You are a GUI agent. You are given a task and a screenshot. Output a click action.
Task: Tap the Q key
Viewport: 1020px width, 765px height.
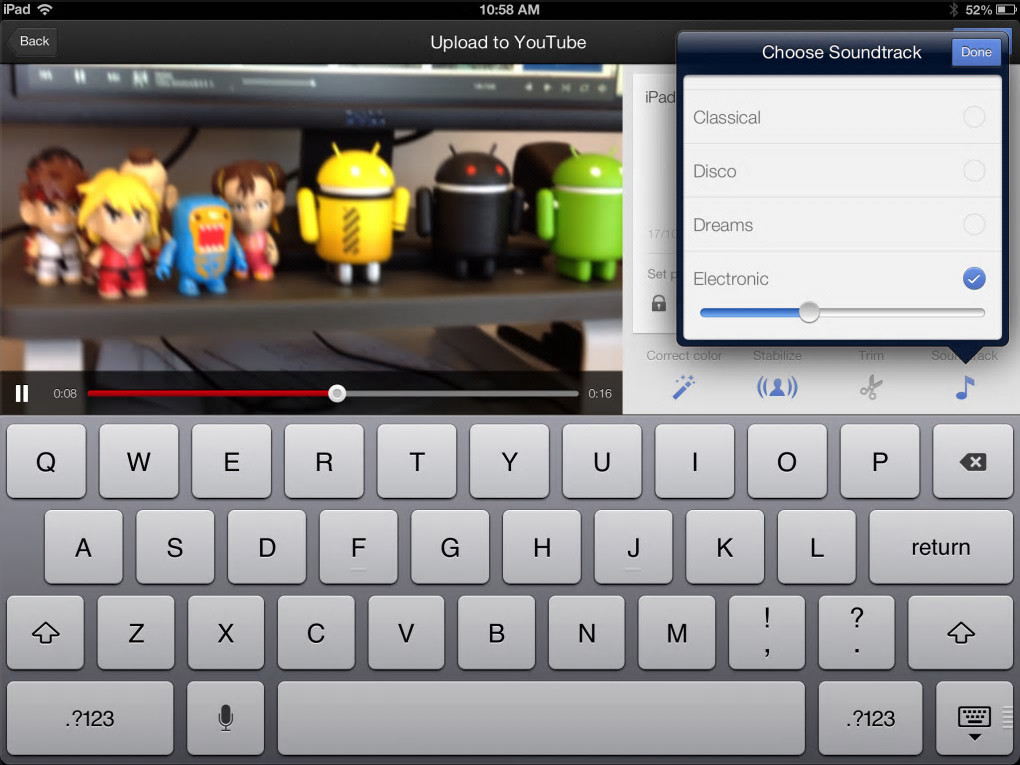click(46, 462)
